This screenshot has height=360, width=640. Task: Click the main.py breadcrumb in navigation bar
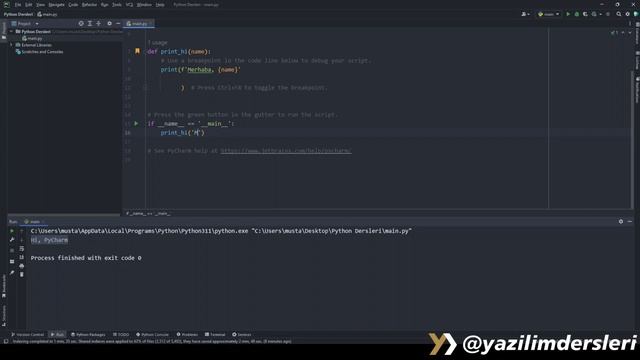pyautogui.click(x=47, y=14)
